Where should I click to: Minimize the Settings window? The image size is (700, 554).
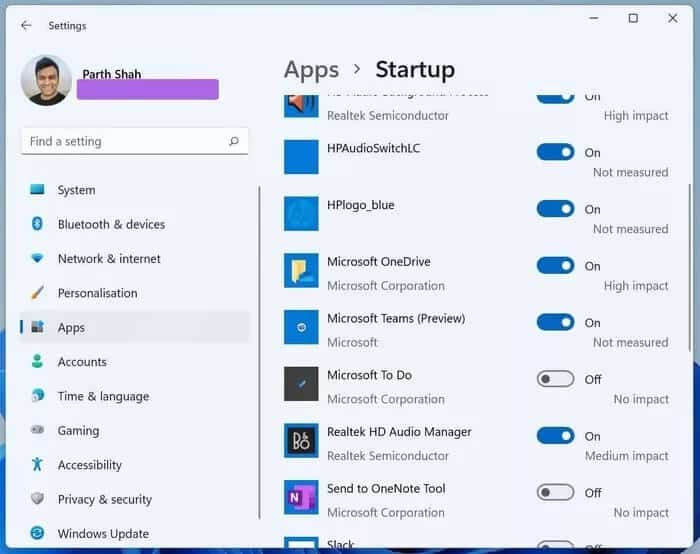(x=594, y=18)
